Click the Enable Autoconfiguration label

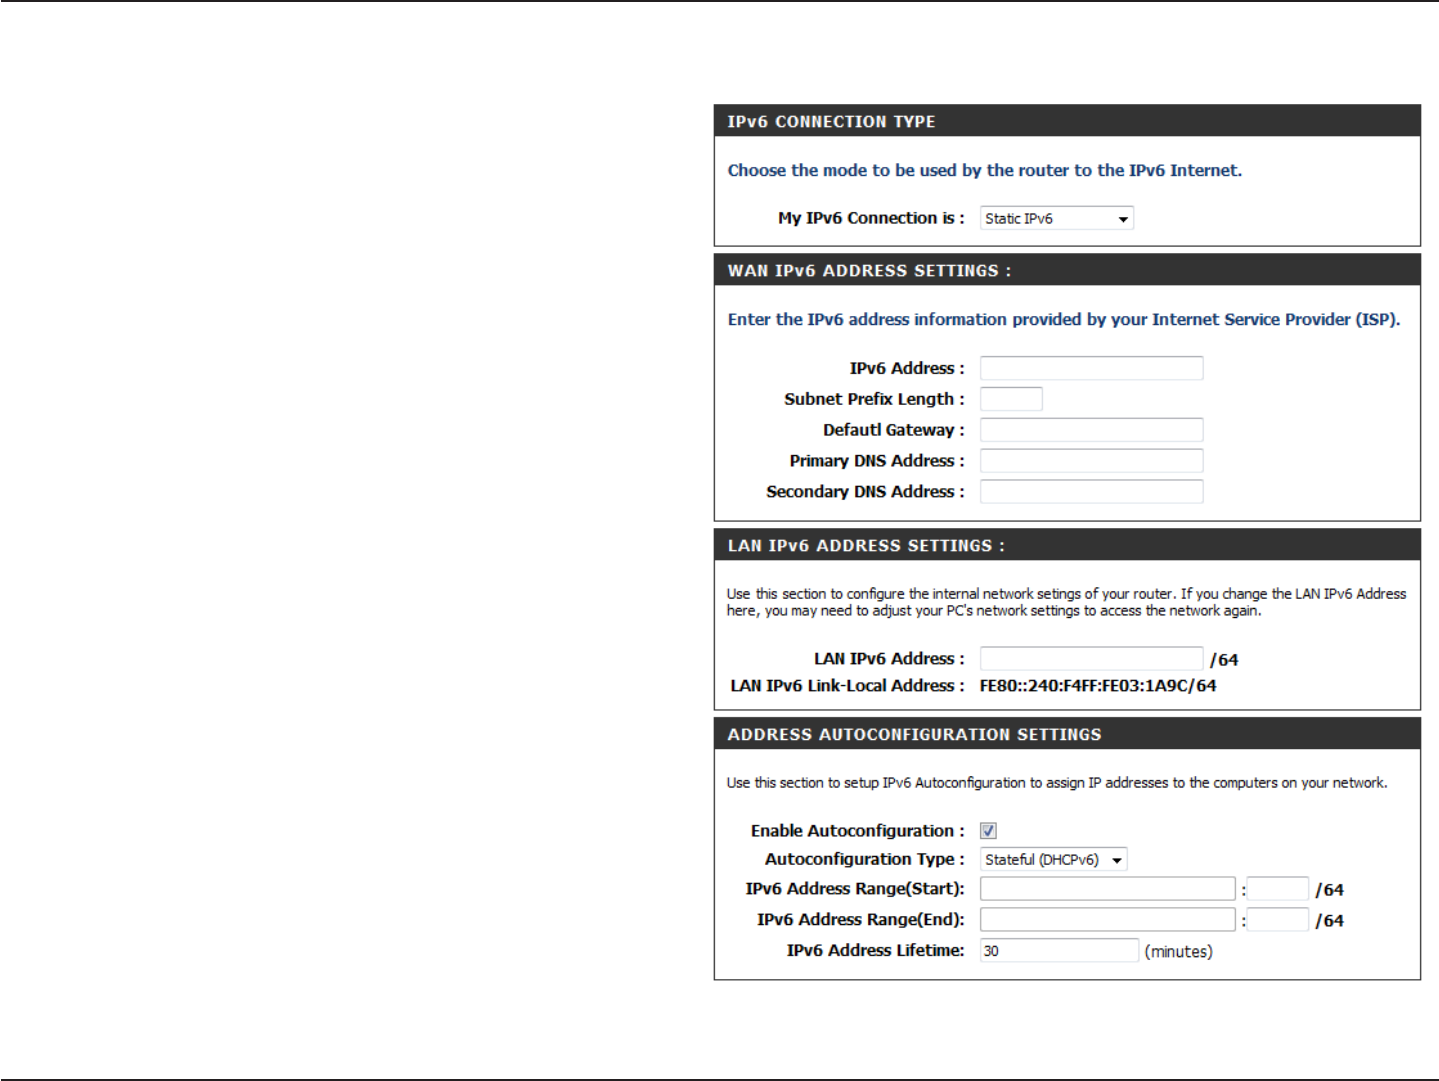pos(858,831)
